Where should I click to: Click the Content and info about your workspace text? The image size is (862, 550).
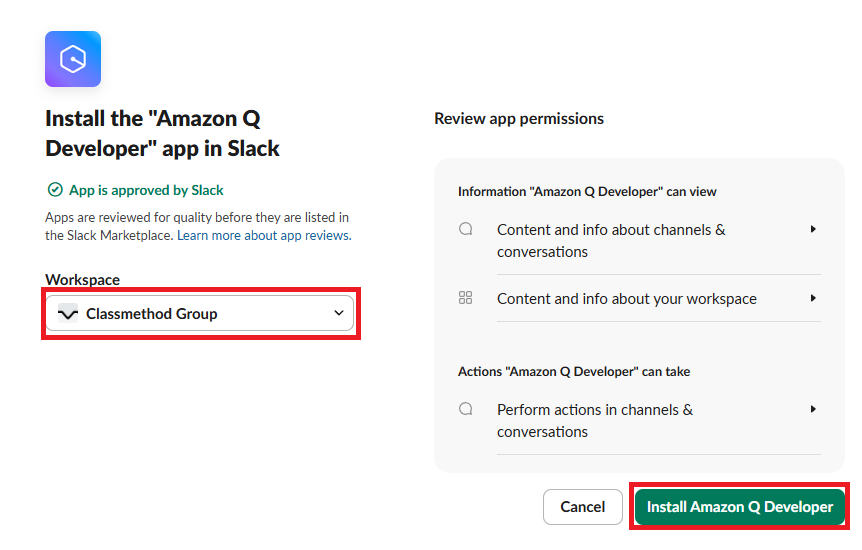pos(626,299)
